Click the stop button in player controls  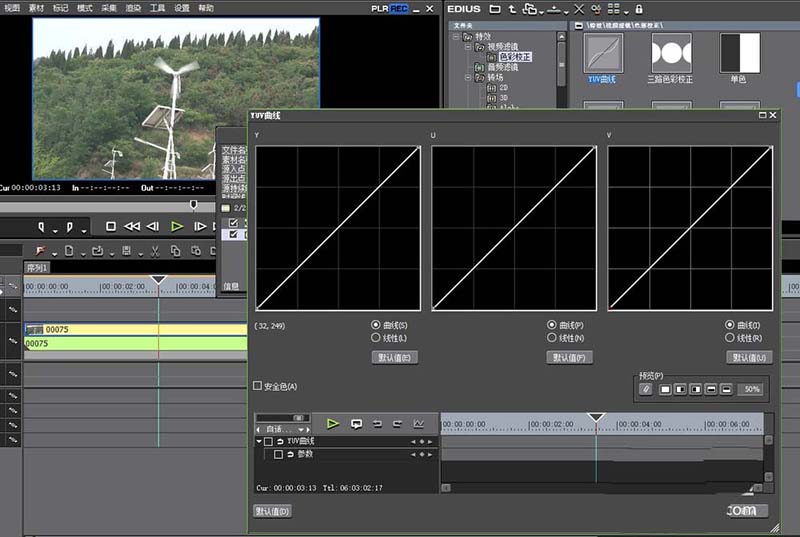[x=111, y=227]
